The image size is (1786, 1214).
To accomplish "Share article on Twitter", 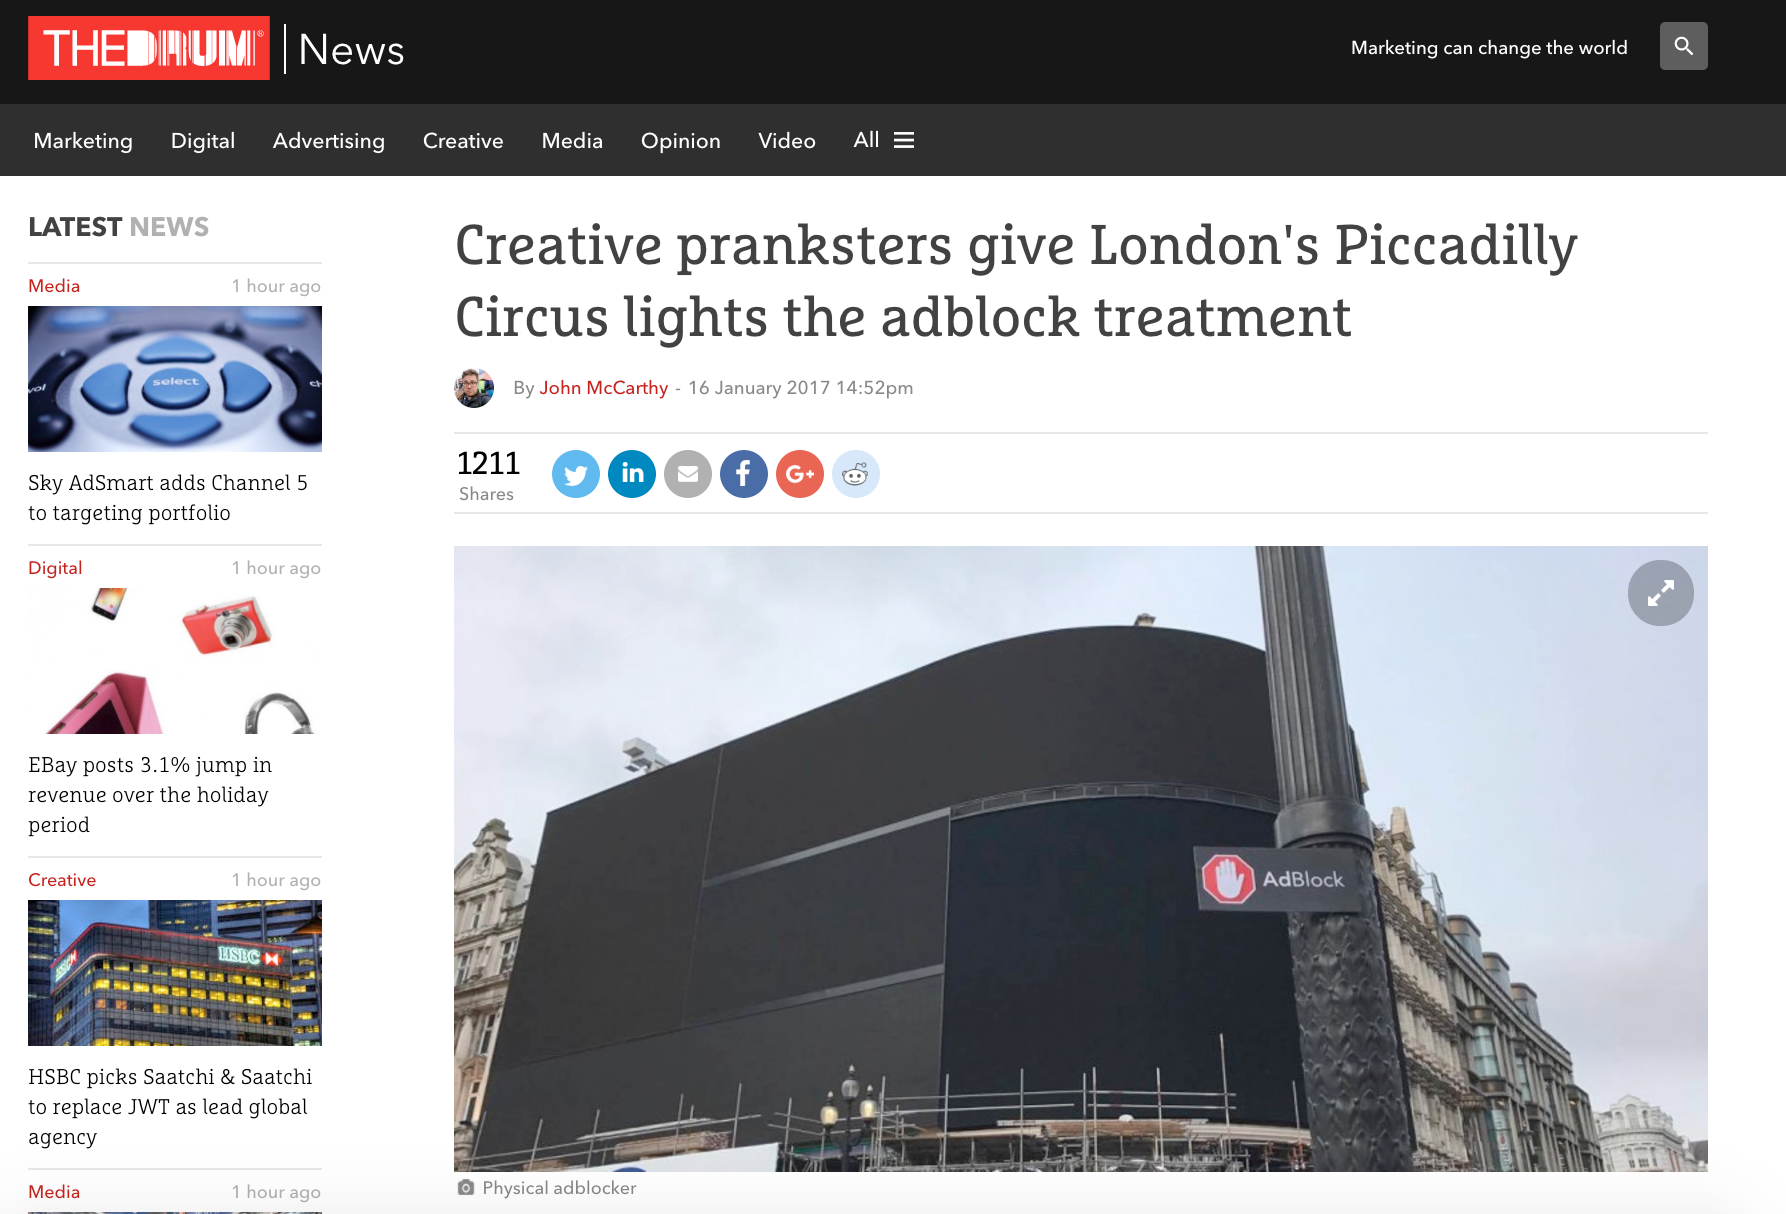I will pos(576,474).
